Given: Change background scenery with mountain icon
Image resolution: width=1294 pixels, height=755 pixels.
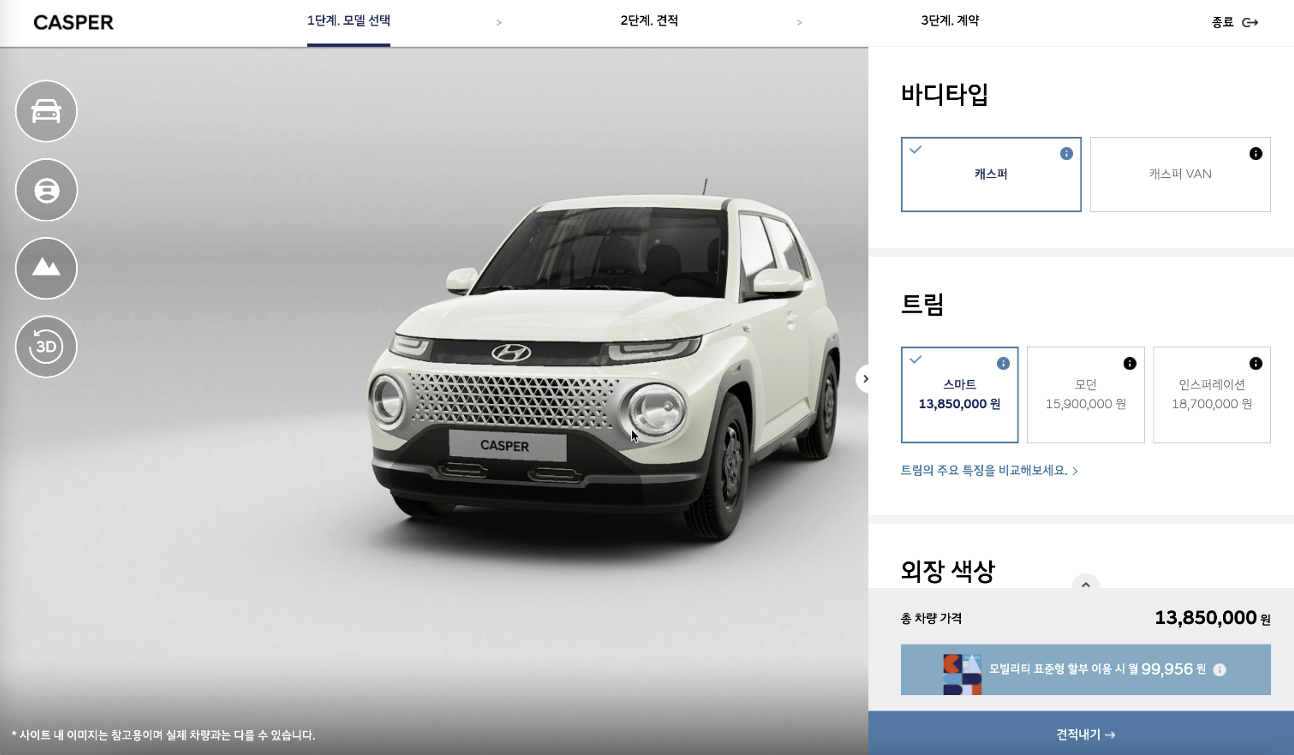Looking at the screenshot, I should (46, 268).
